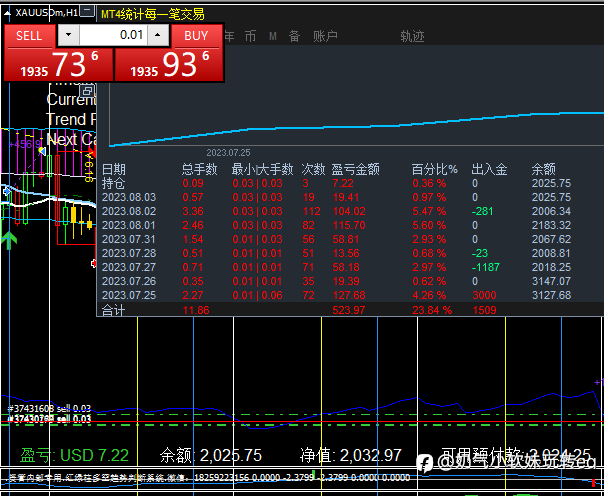Click the MT4统计每一笔交易 panel title

(x=153, y=15)
